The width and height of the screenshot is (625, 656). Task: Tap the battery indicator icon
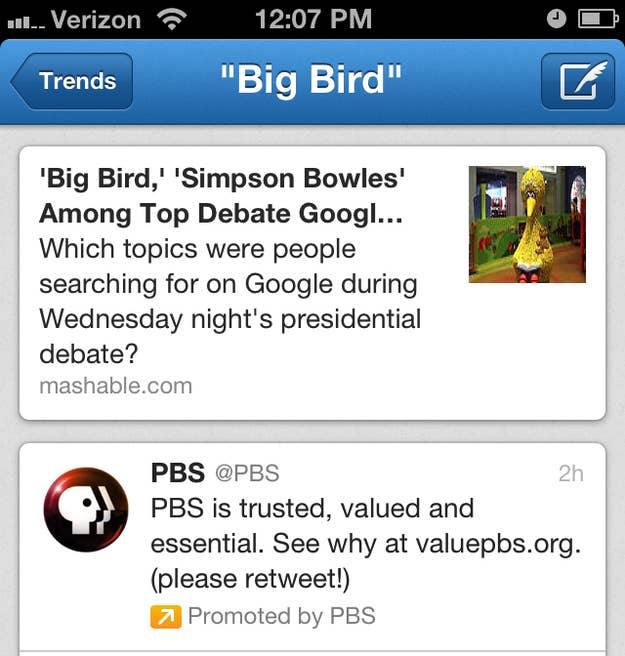pos(599,19)
